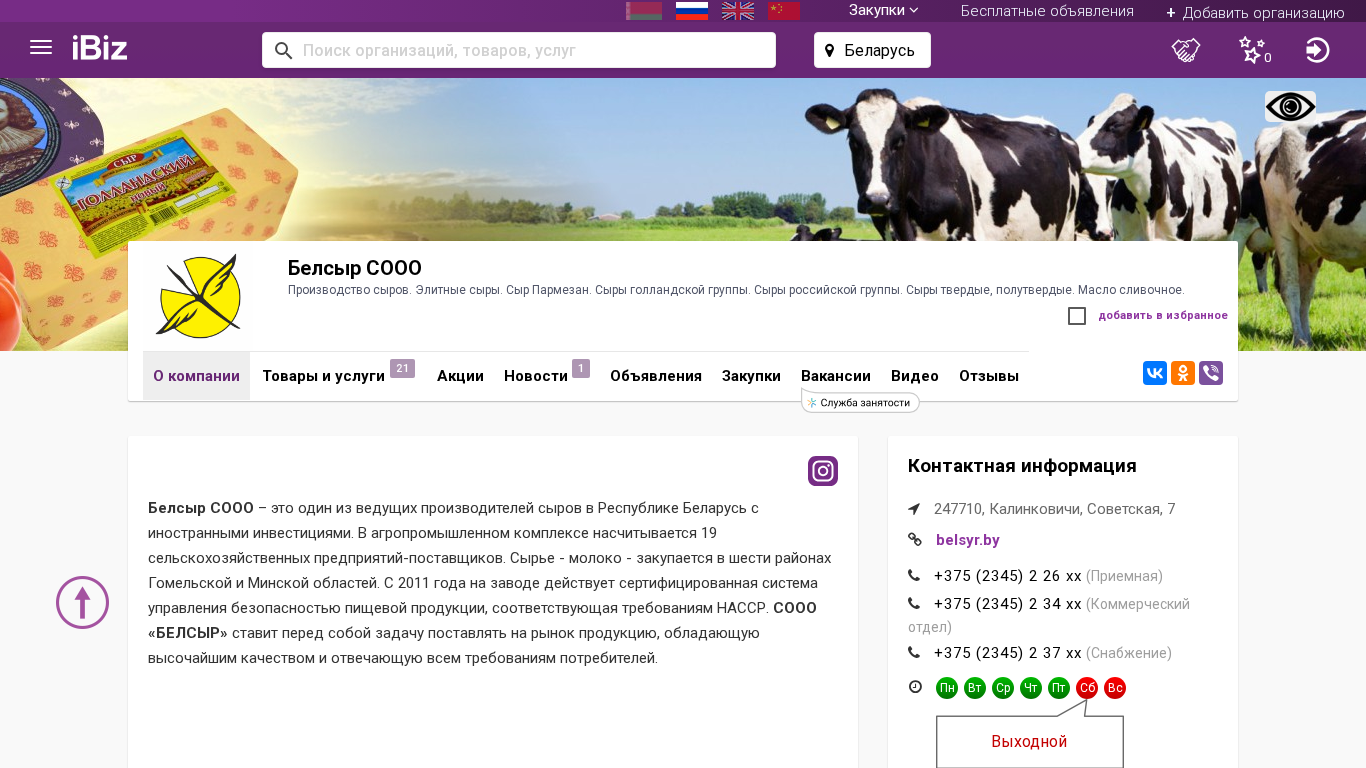Screen dimensions: 1366x768
Task: Open the Видео tab
Action: tap(915, 376)
